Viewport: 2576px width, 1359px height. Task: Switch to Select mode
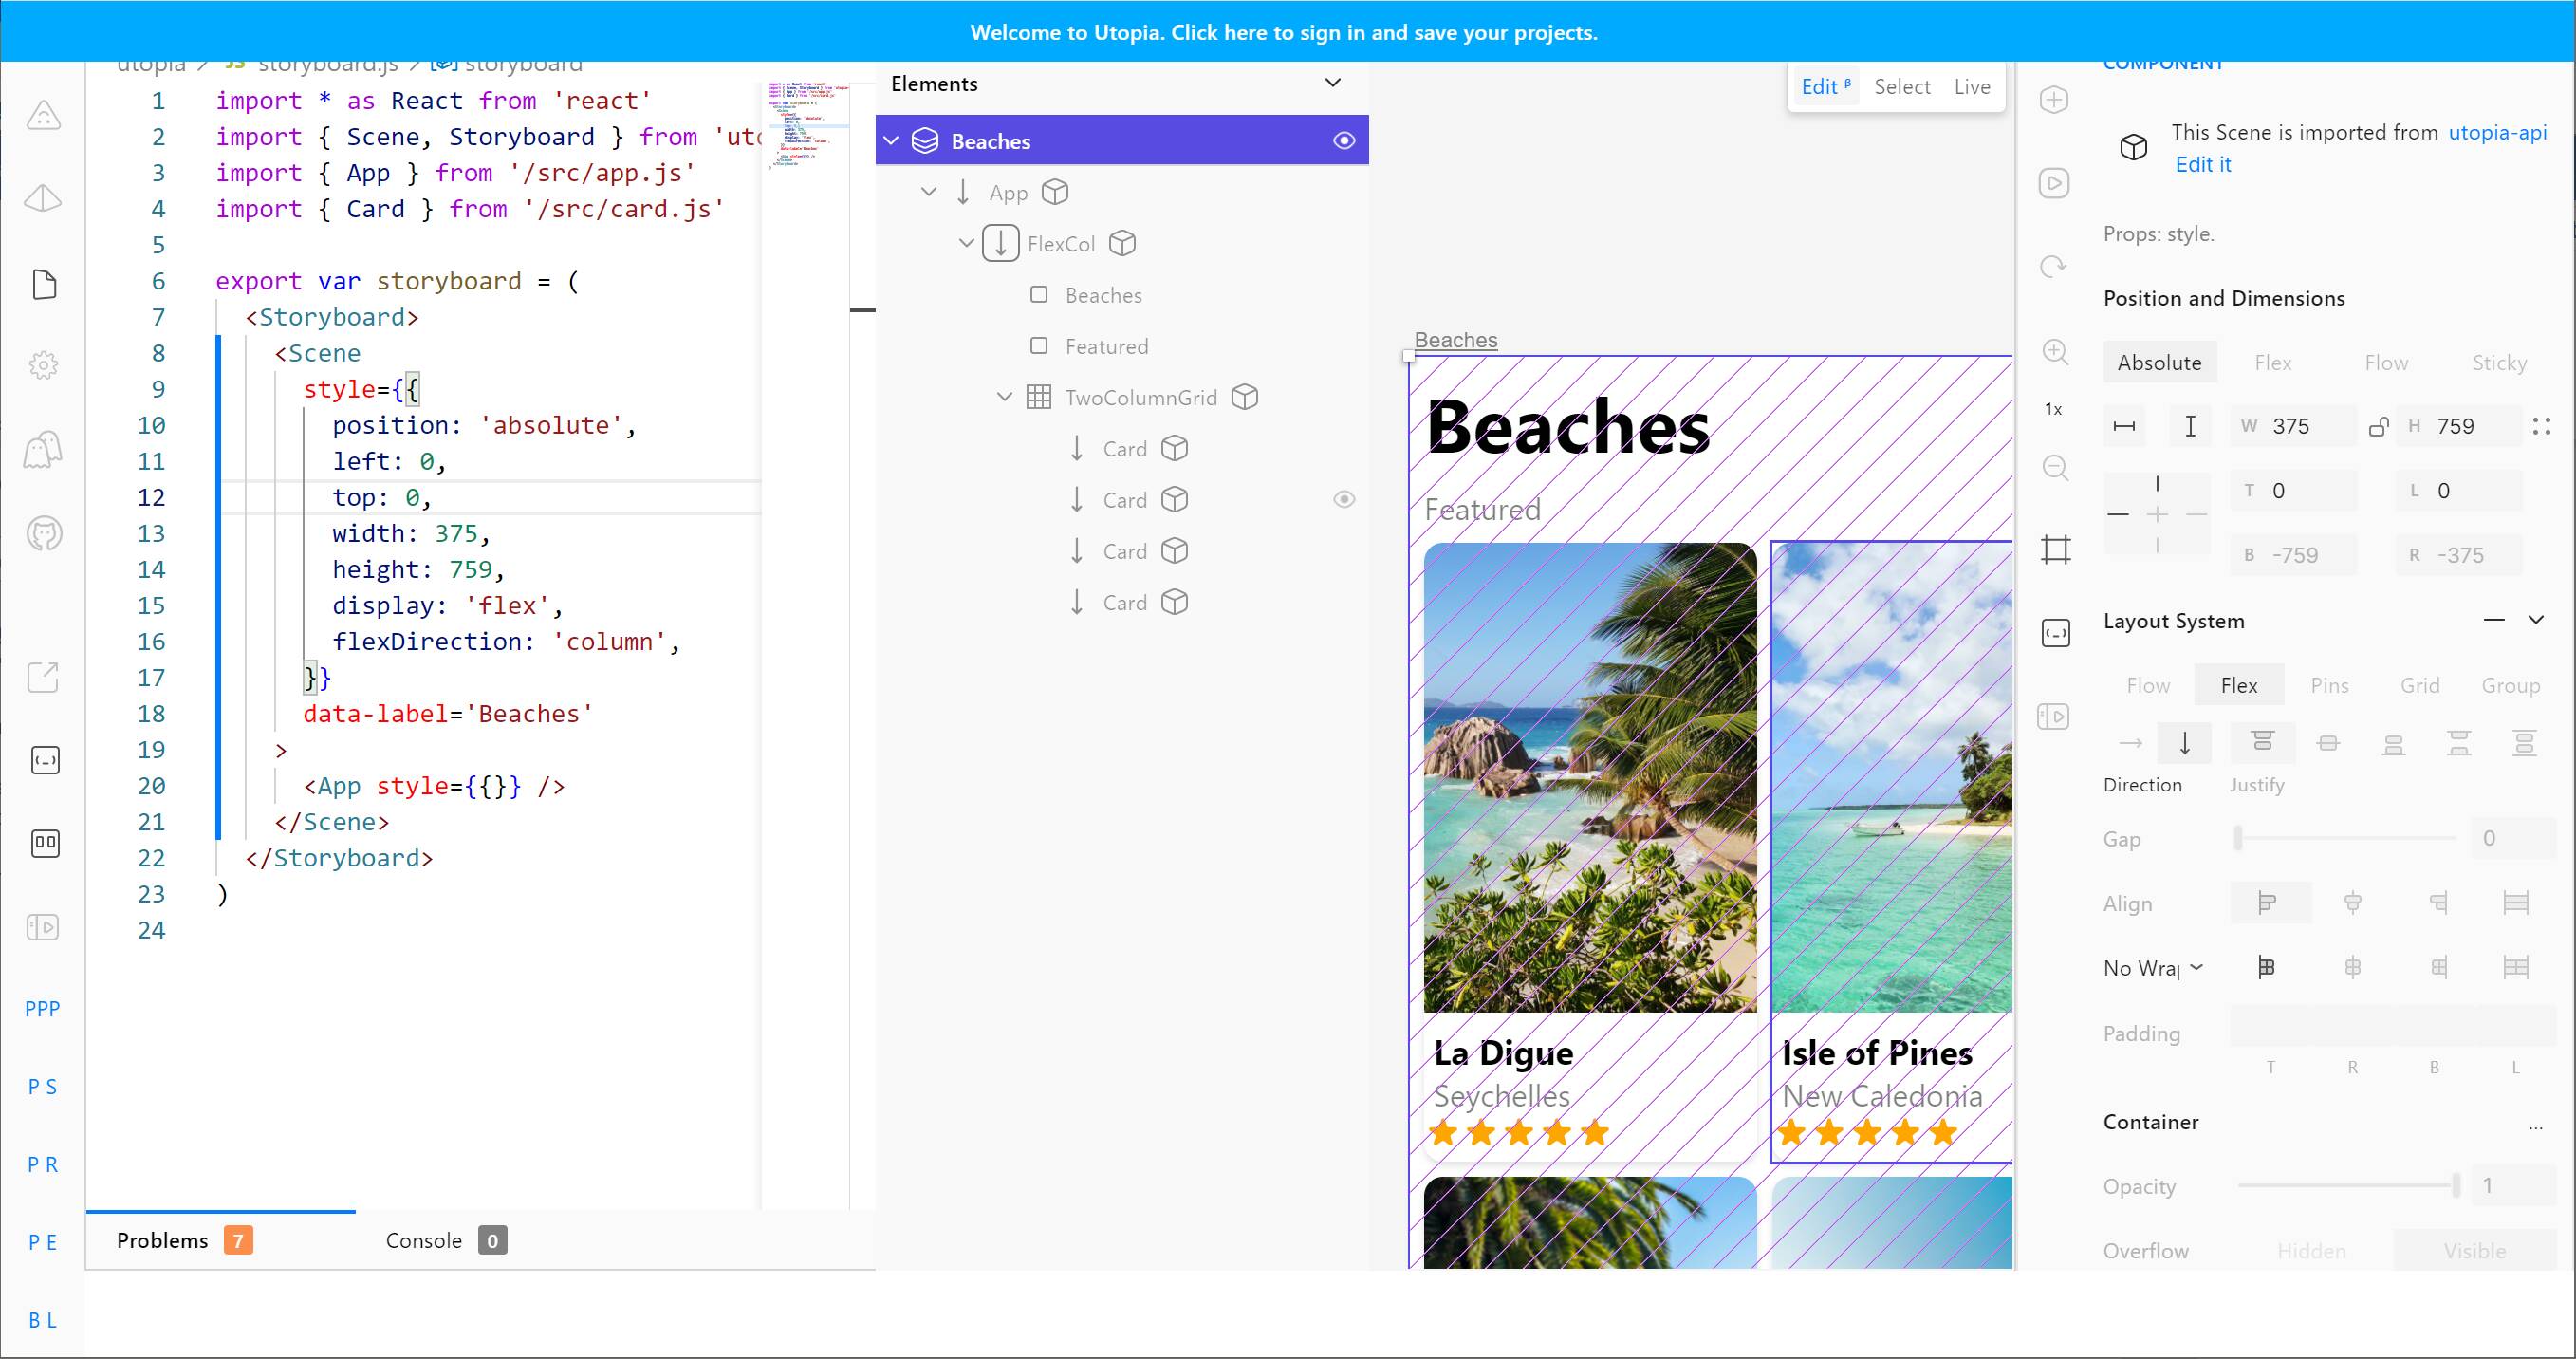(1902, 86)
